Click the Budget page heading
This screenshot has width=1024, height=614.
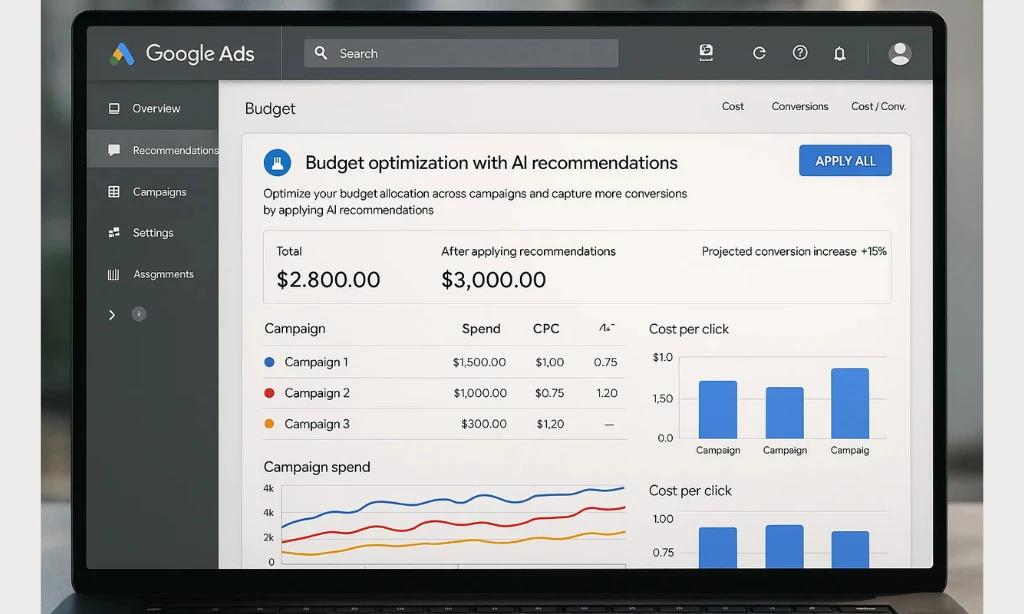click(270, 108)
